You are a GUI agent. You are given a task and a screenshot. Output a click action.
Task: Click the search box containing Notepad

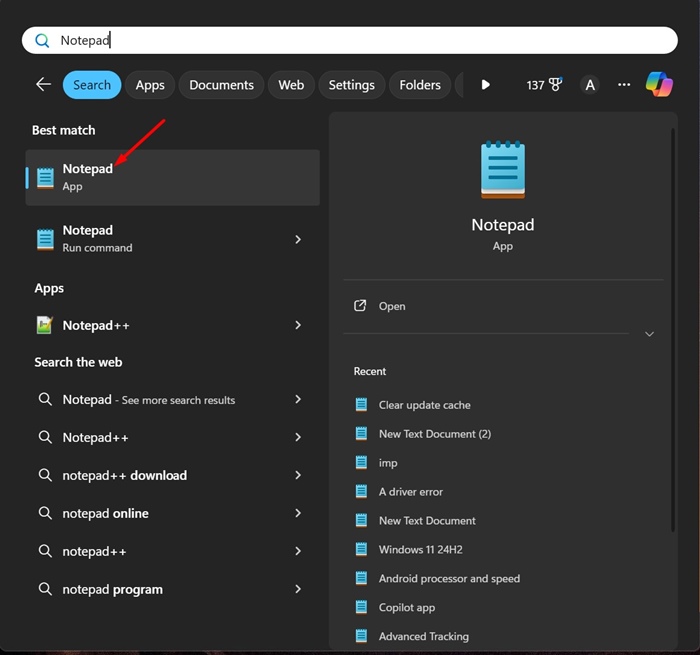pyautogui.click(x=350, y=40)
